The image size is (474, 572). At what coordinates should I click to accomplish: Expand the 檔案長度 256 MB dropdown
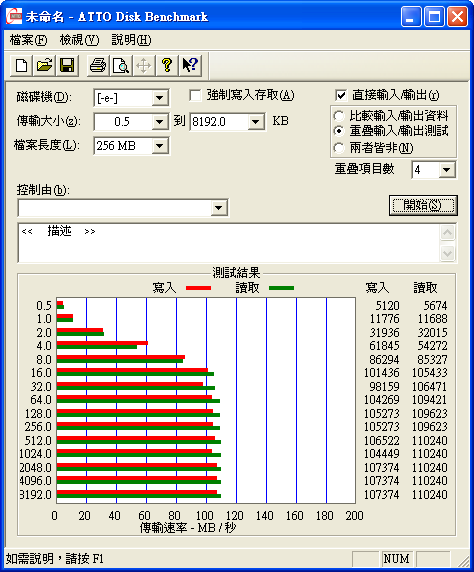click(159, 146)
